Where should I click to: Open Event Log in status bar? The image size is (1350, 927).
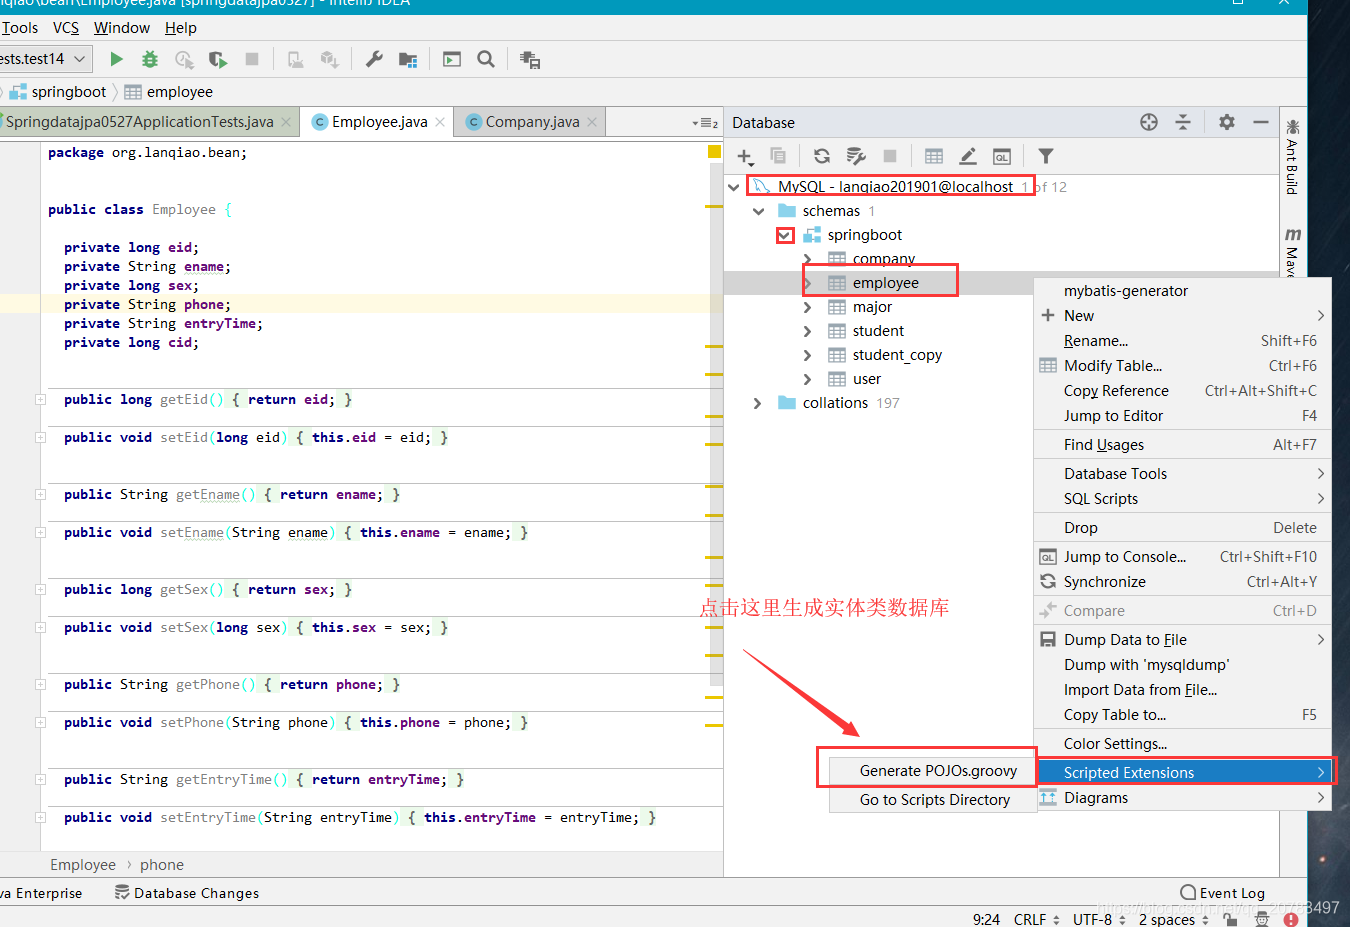coord(1222,893)
